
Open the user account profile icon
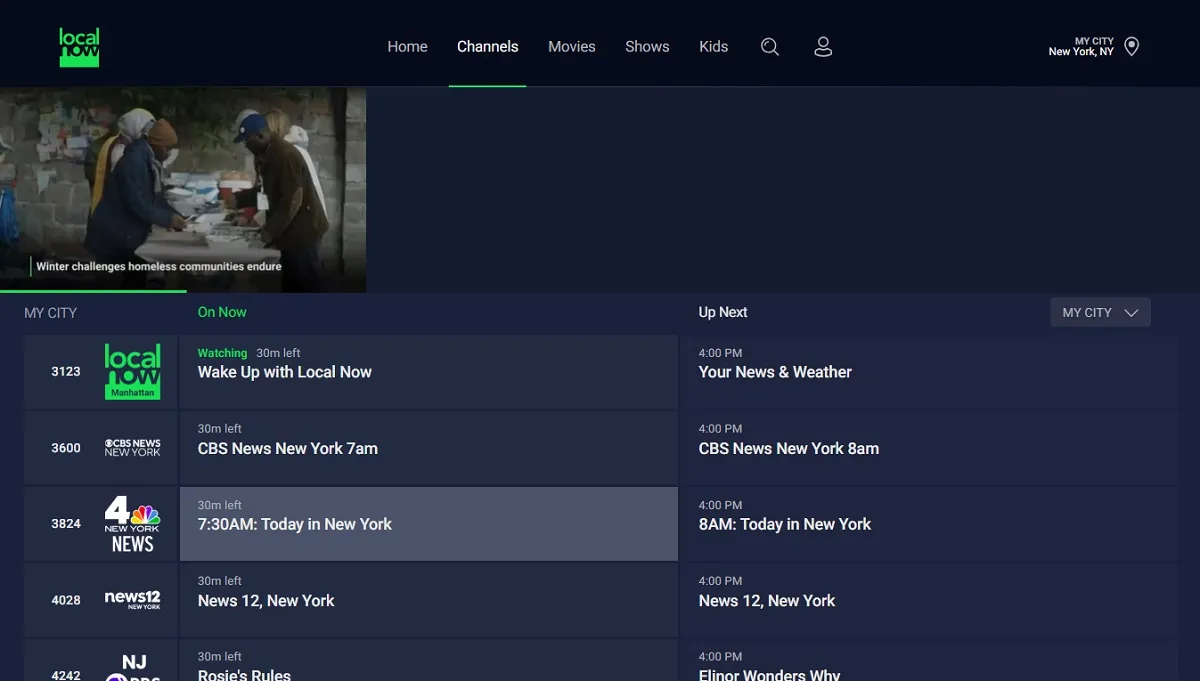pyautogui.click(x=823, y=47)
